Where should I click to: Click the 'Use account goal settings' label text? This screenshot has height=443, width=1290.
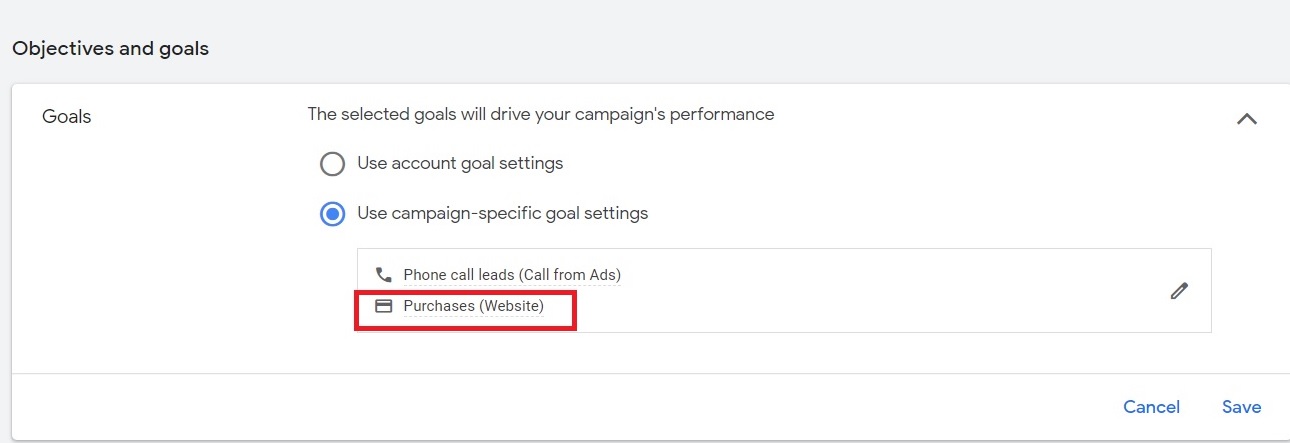pos(460,163)
